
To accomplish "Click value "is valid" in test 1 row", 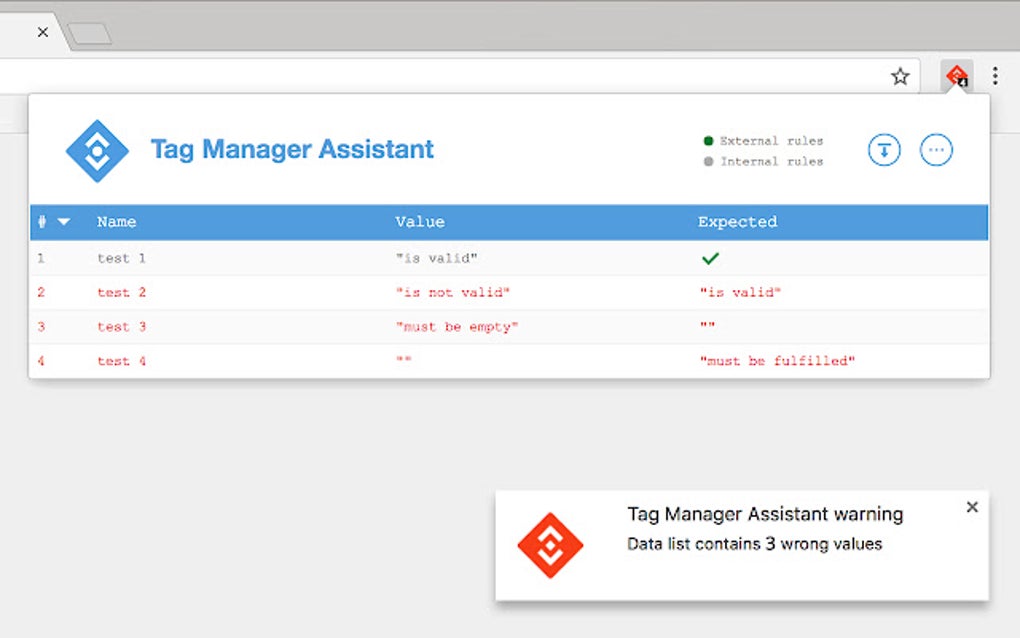I will click(x=436, y=258).
